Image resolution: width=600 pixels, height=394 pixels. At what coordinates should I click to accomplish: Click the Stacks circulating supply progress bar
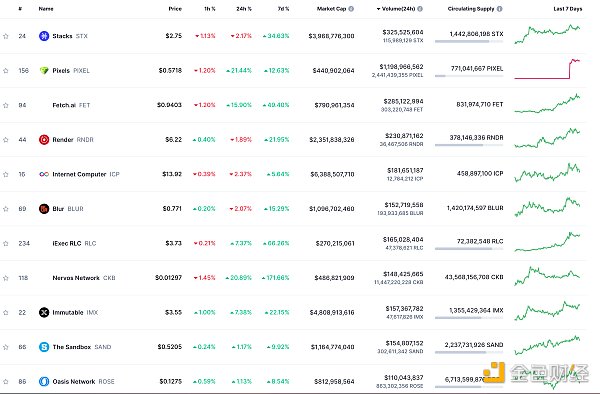pyautogui.click(x=469, y=41)
